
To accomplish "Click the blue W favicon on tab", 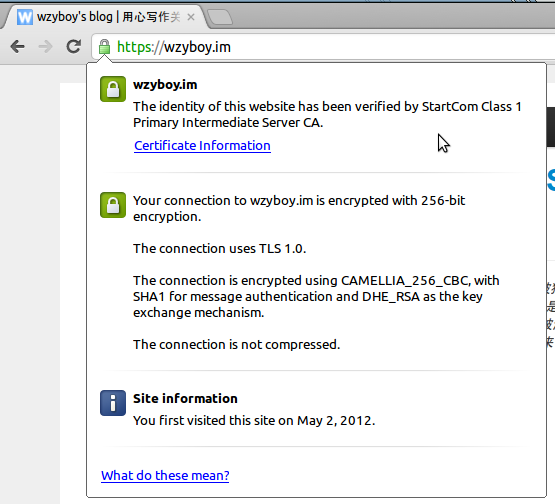I will coord(25,17).
